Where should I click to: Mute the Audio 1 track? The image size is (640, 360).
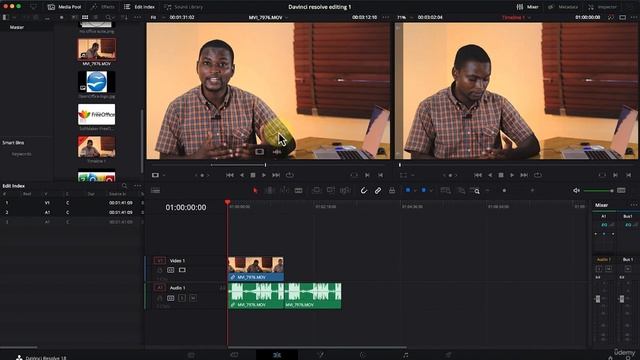[x=193, y=298]
